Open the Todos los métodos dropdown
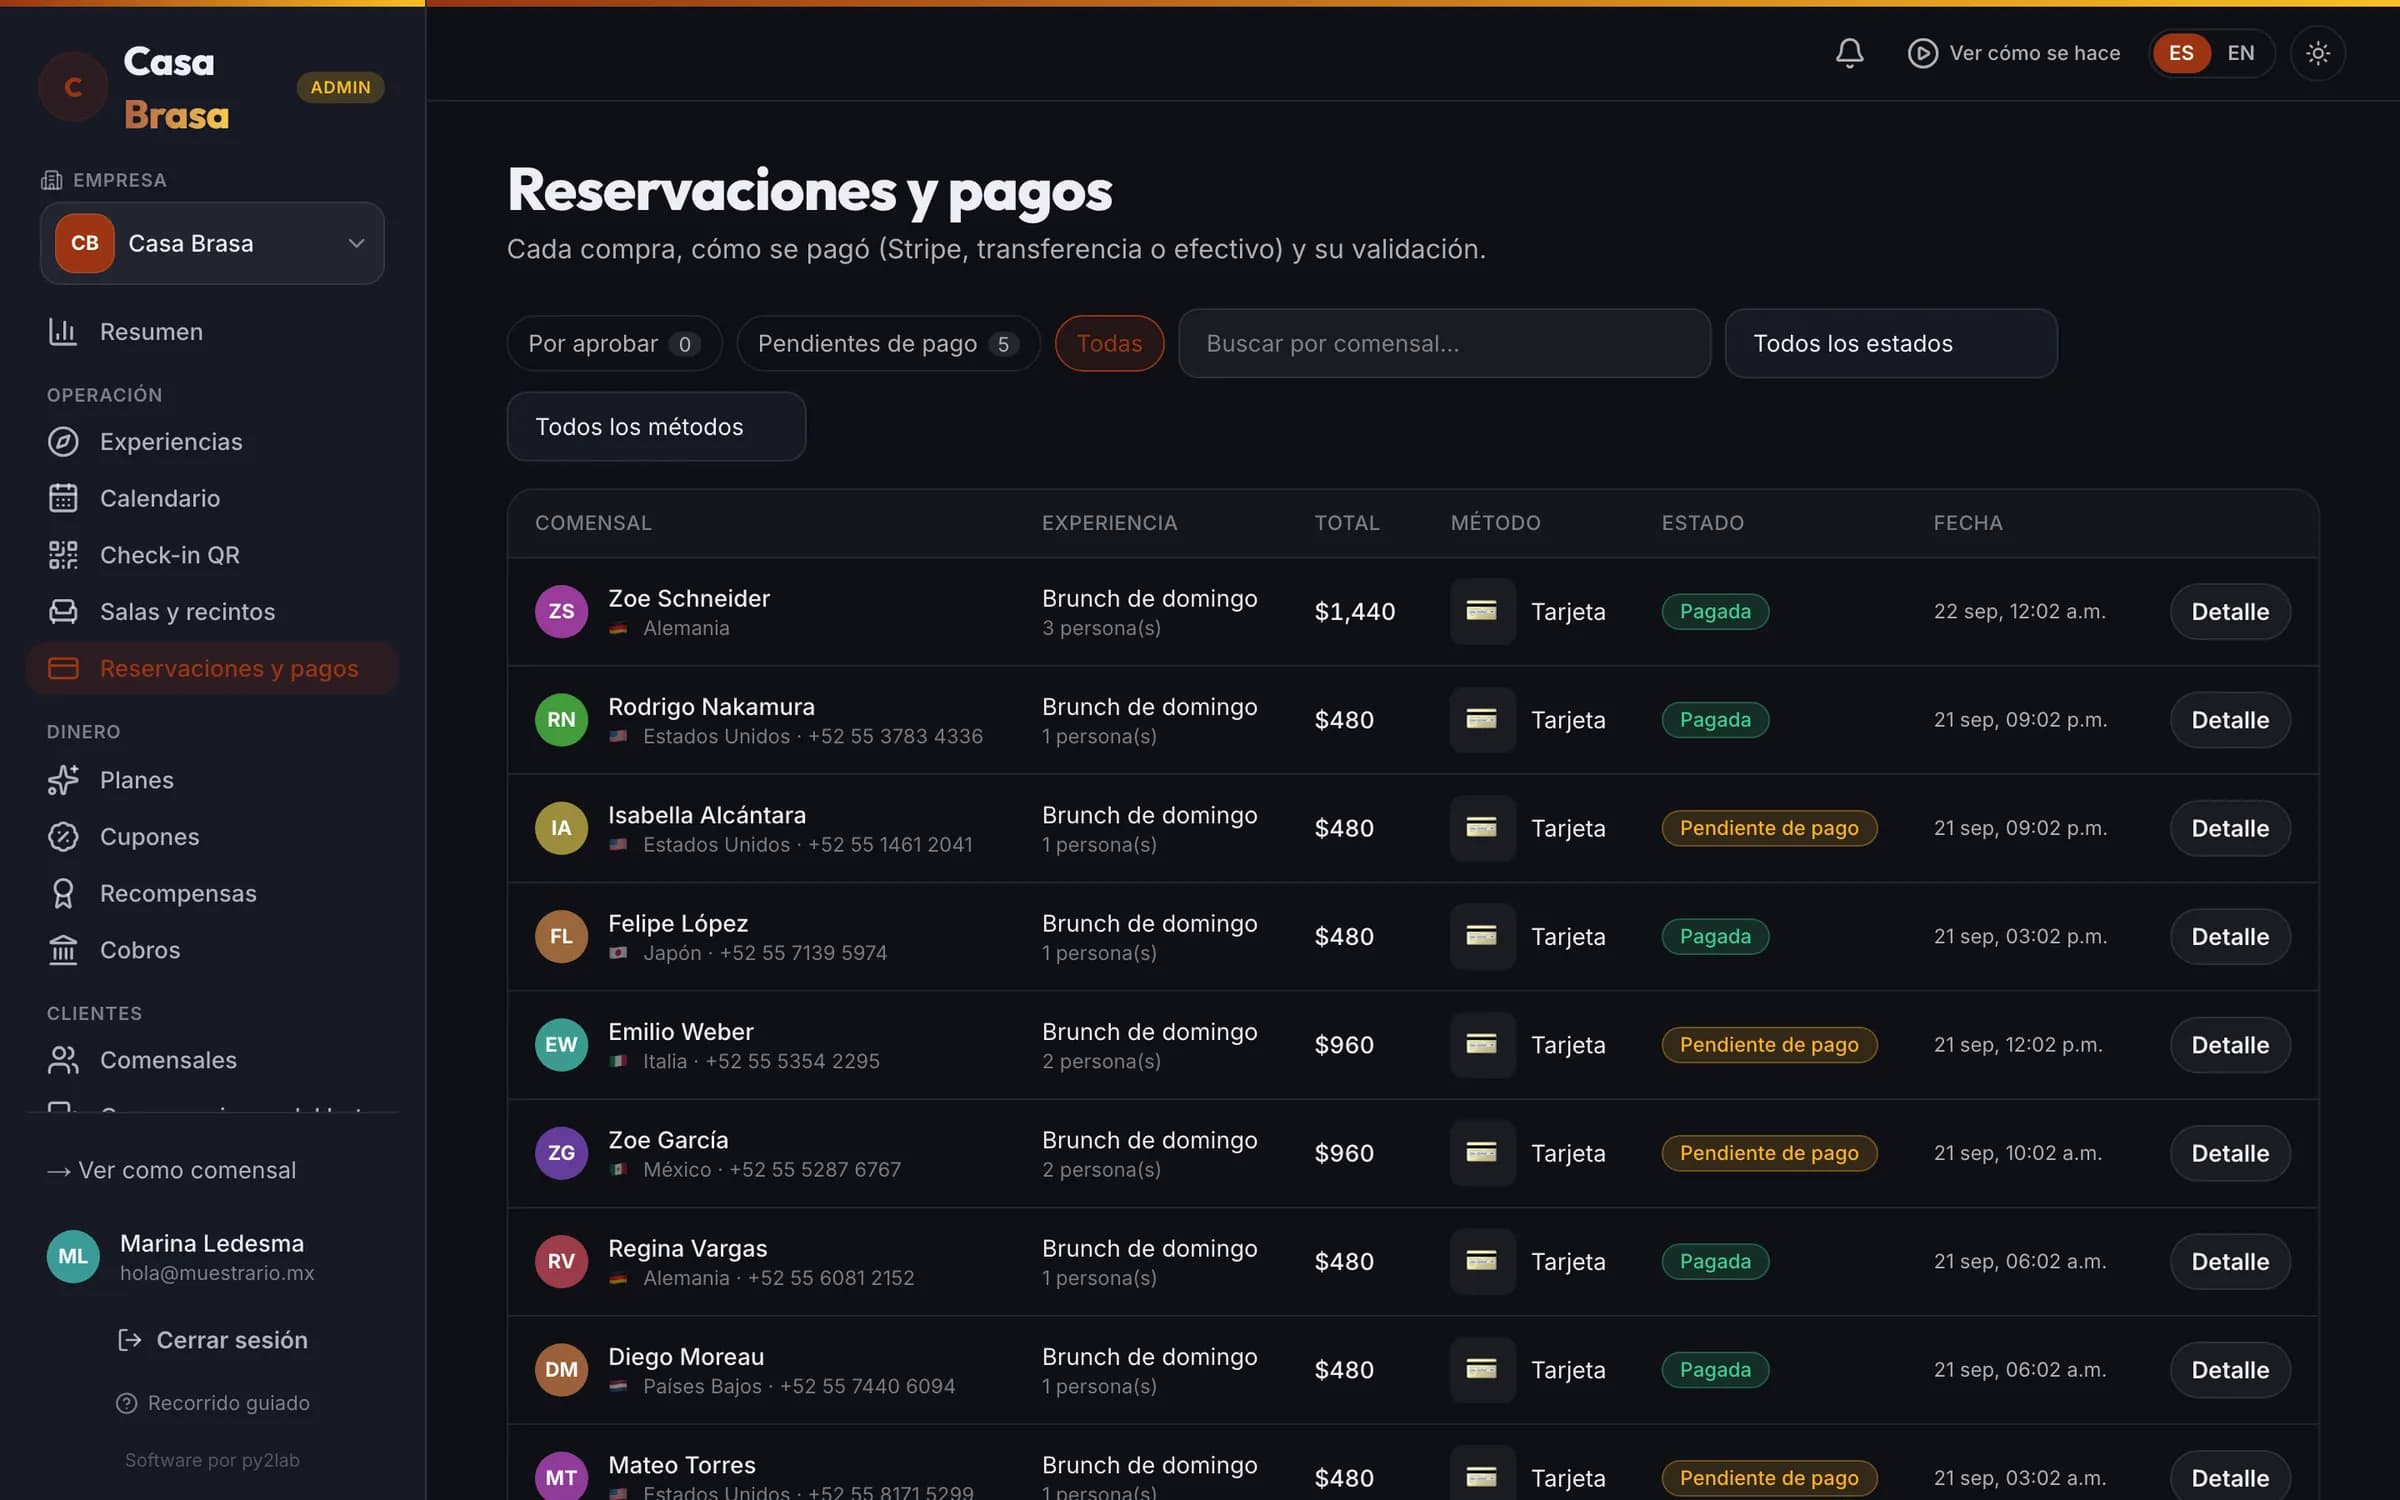This screenshot has height=1500, width=2400. click(656, 427)
